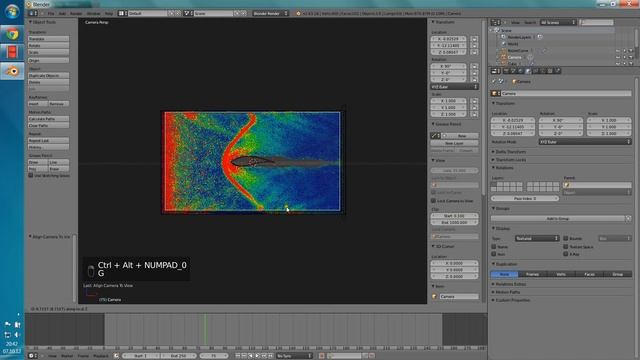
Task: Click the Scene icon in the outliner
Action: pos(497,31)
